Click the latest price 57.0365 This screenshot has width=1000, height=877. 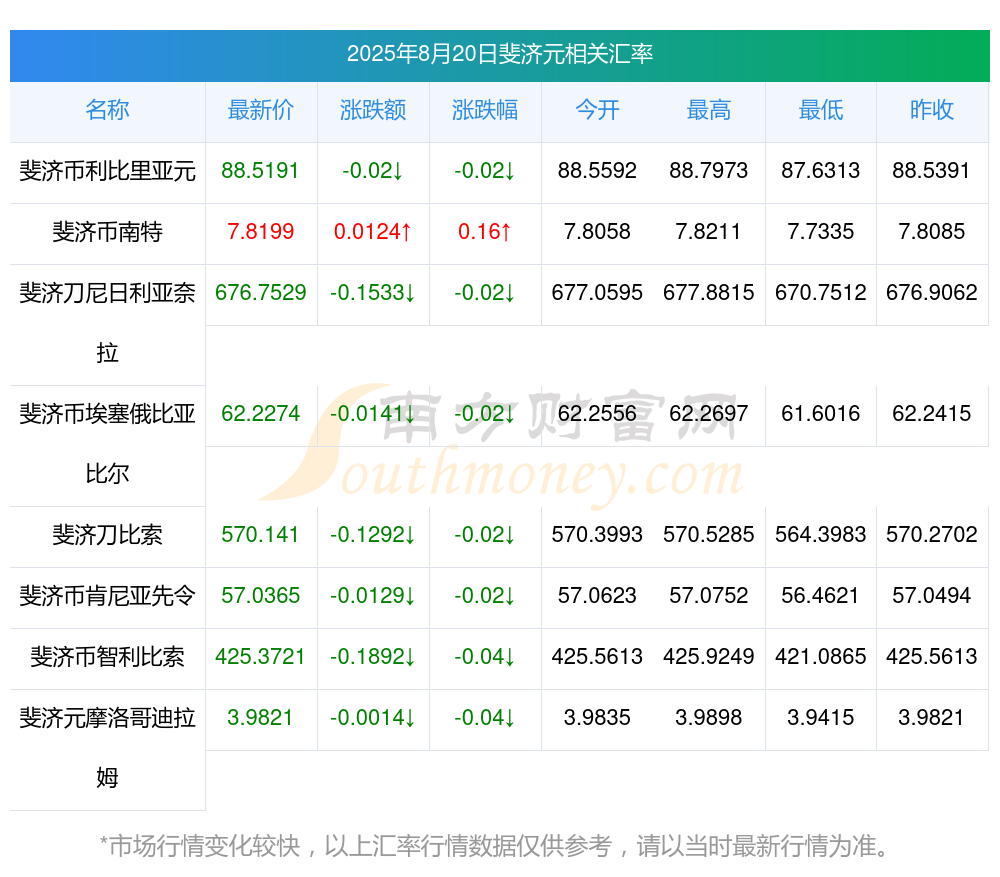point(260,595)
